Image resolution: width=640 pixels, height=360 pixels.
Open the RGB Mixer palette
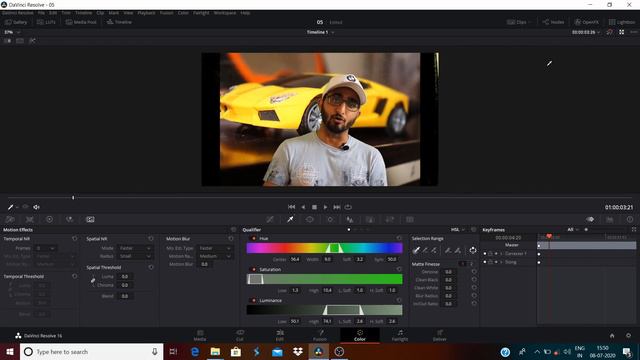(x=69, y=220)
